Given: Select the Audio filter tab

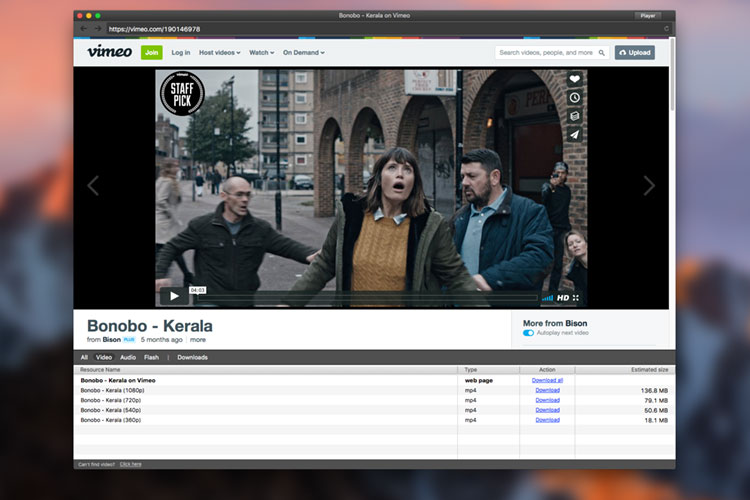Looking at the screenshot, I should (x=128, y=357).
